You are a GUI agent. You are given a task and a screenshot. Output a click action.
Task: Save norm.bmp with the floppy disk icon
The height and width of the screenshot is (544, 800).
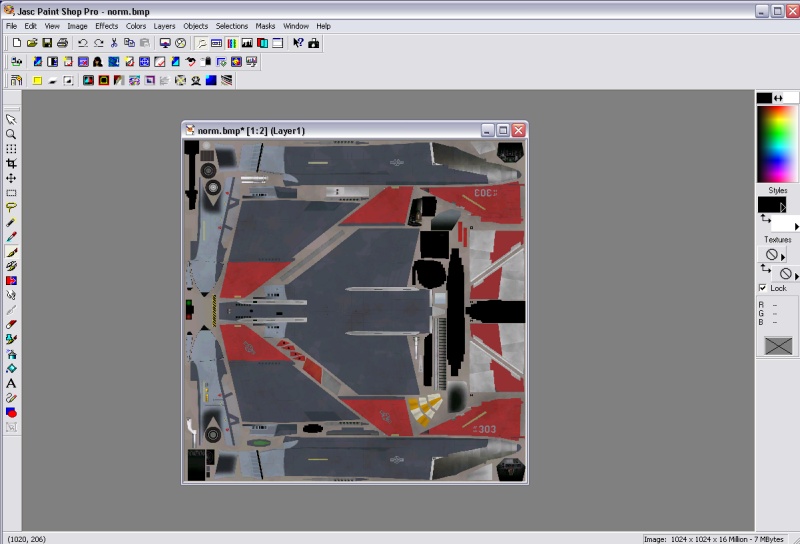tap(47, 43)
